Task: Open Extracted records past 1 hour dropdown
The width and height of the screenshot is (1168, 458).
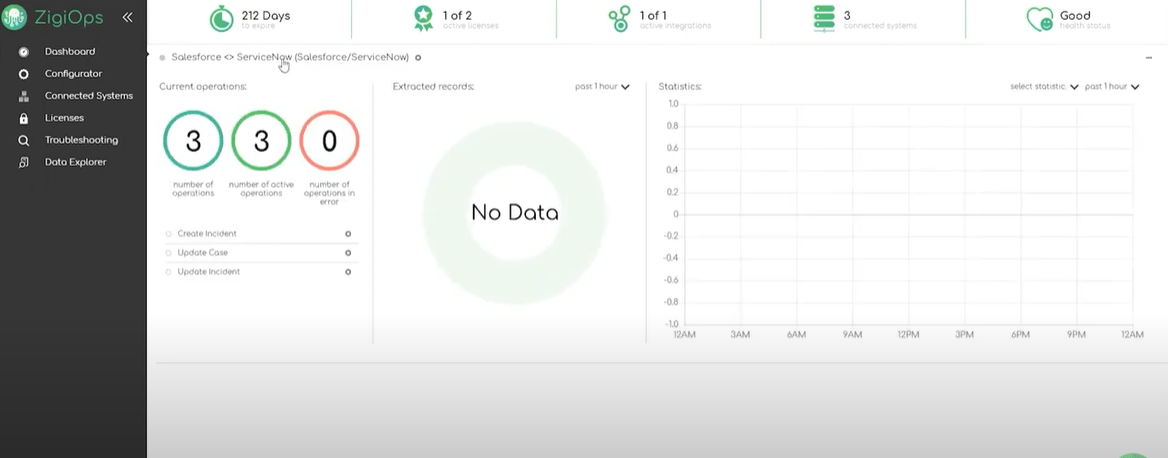Action: [x=602, y=86]
